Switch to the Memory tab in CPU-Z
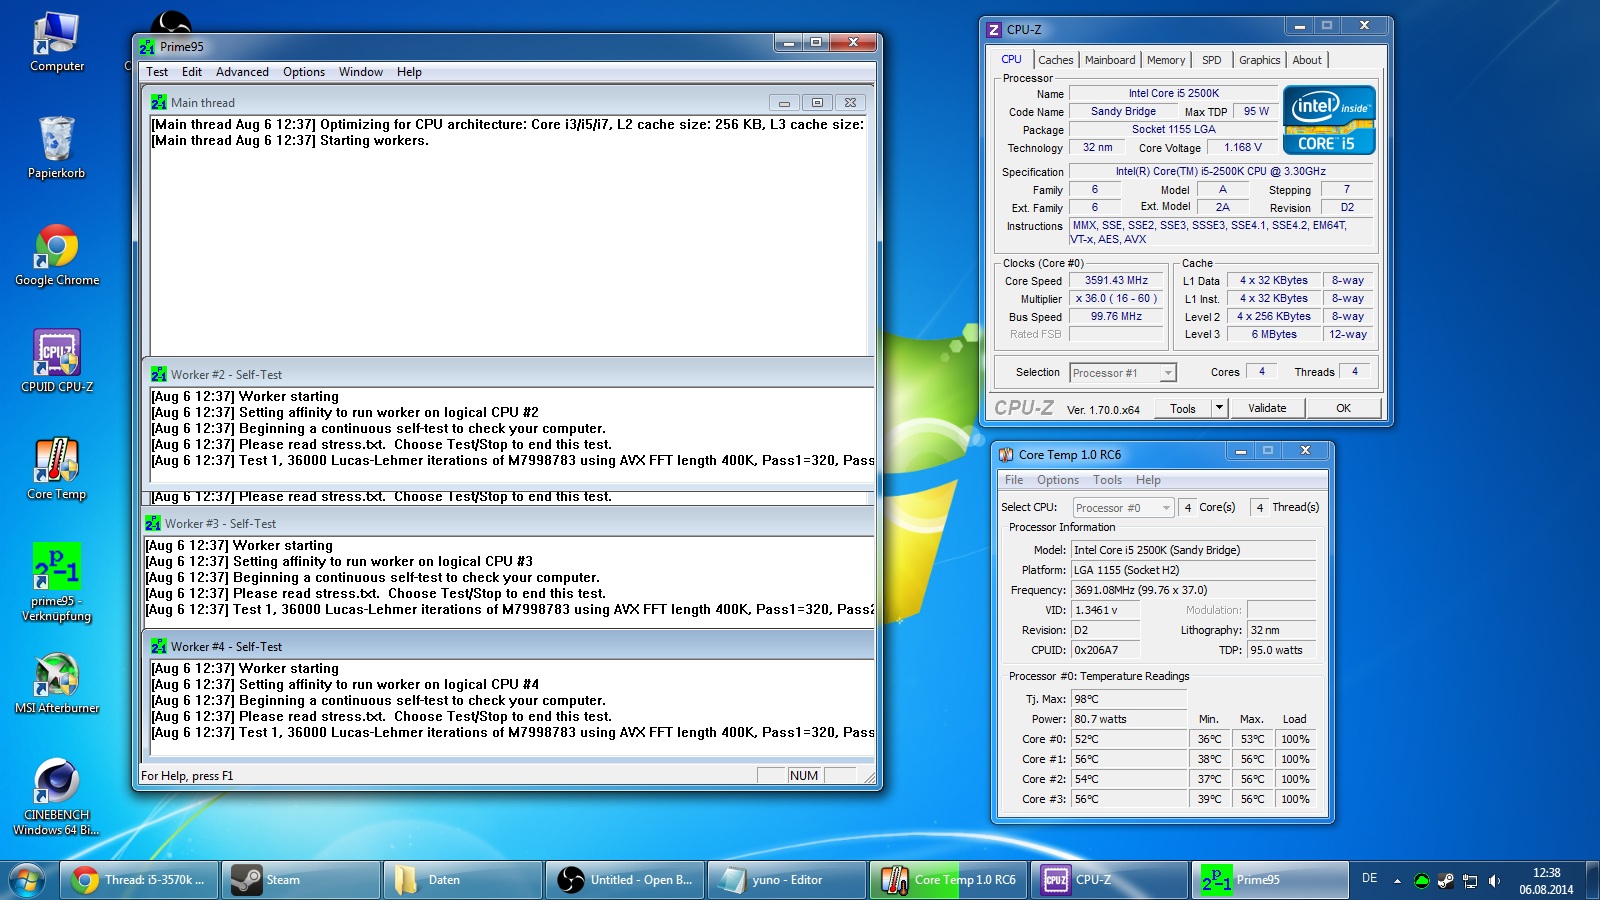Screen dimensions: 1600x900 point(1166,60)
